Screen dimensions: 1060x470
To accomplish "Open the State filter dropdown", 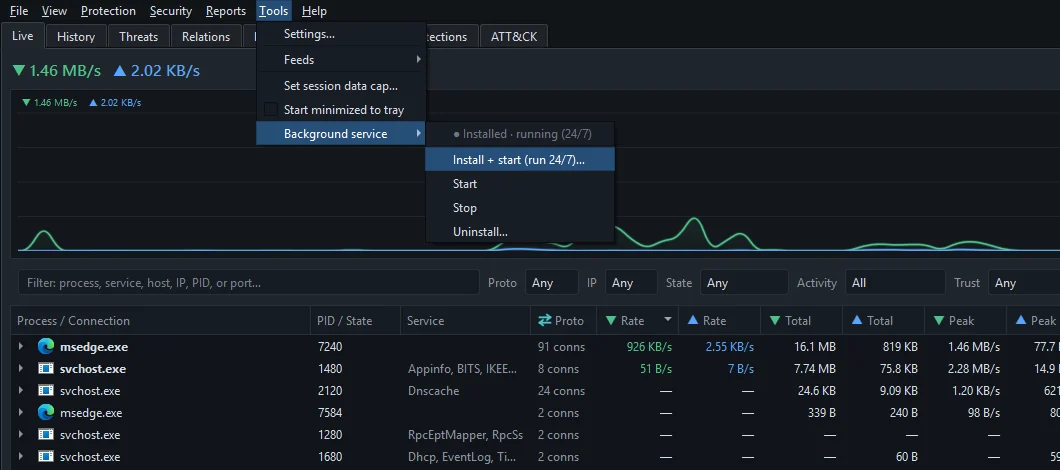I will click(744, 283).
